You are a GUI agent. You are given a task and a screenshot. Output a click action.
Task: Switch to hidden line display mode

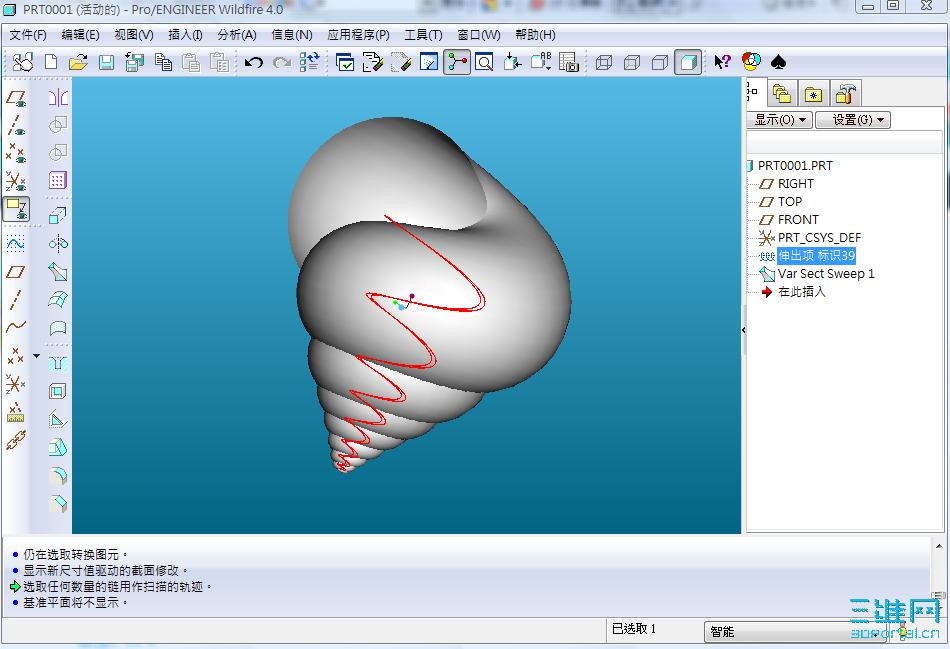click(x=632, y=62)
